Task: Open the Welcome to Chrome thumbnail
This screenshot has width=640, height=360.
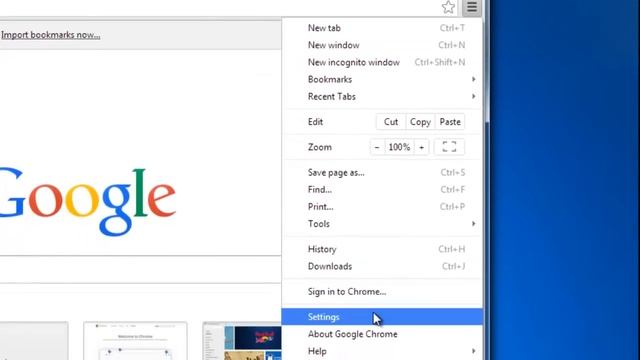Action: (135, 341)
